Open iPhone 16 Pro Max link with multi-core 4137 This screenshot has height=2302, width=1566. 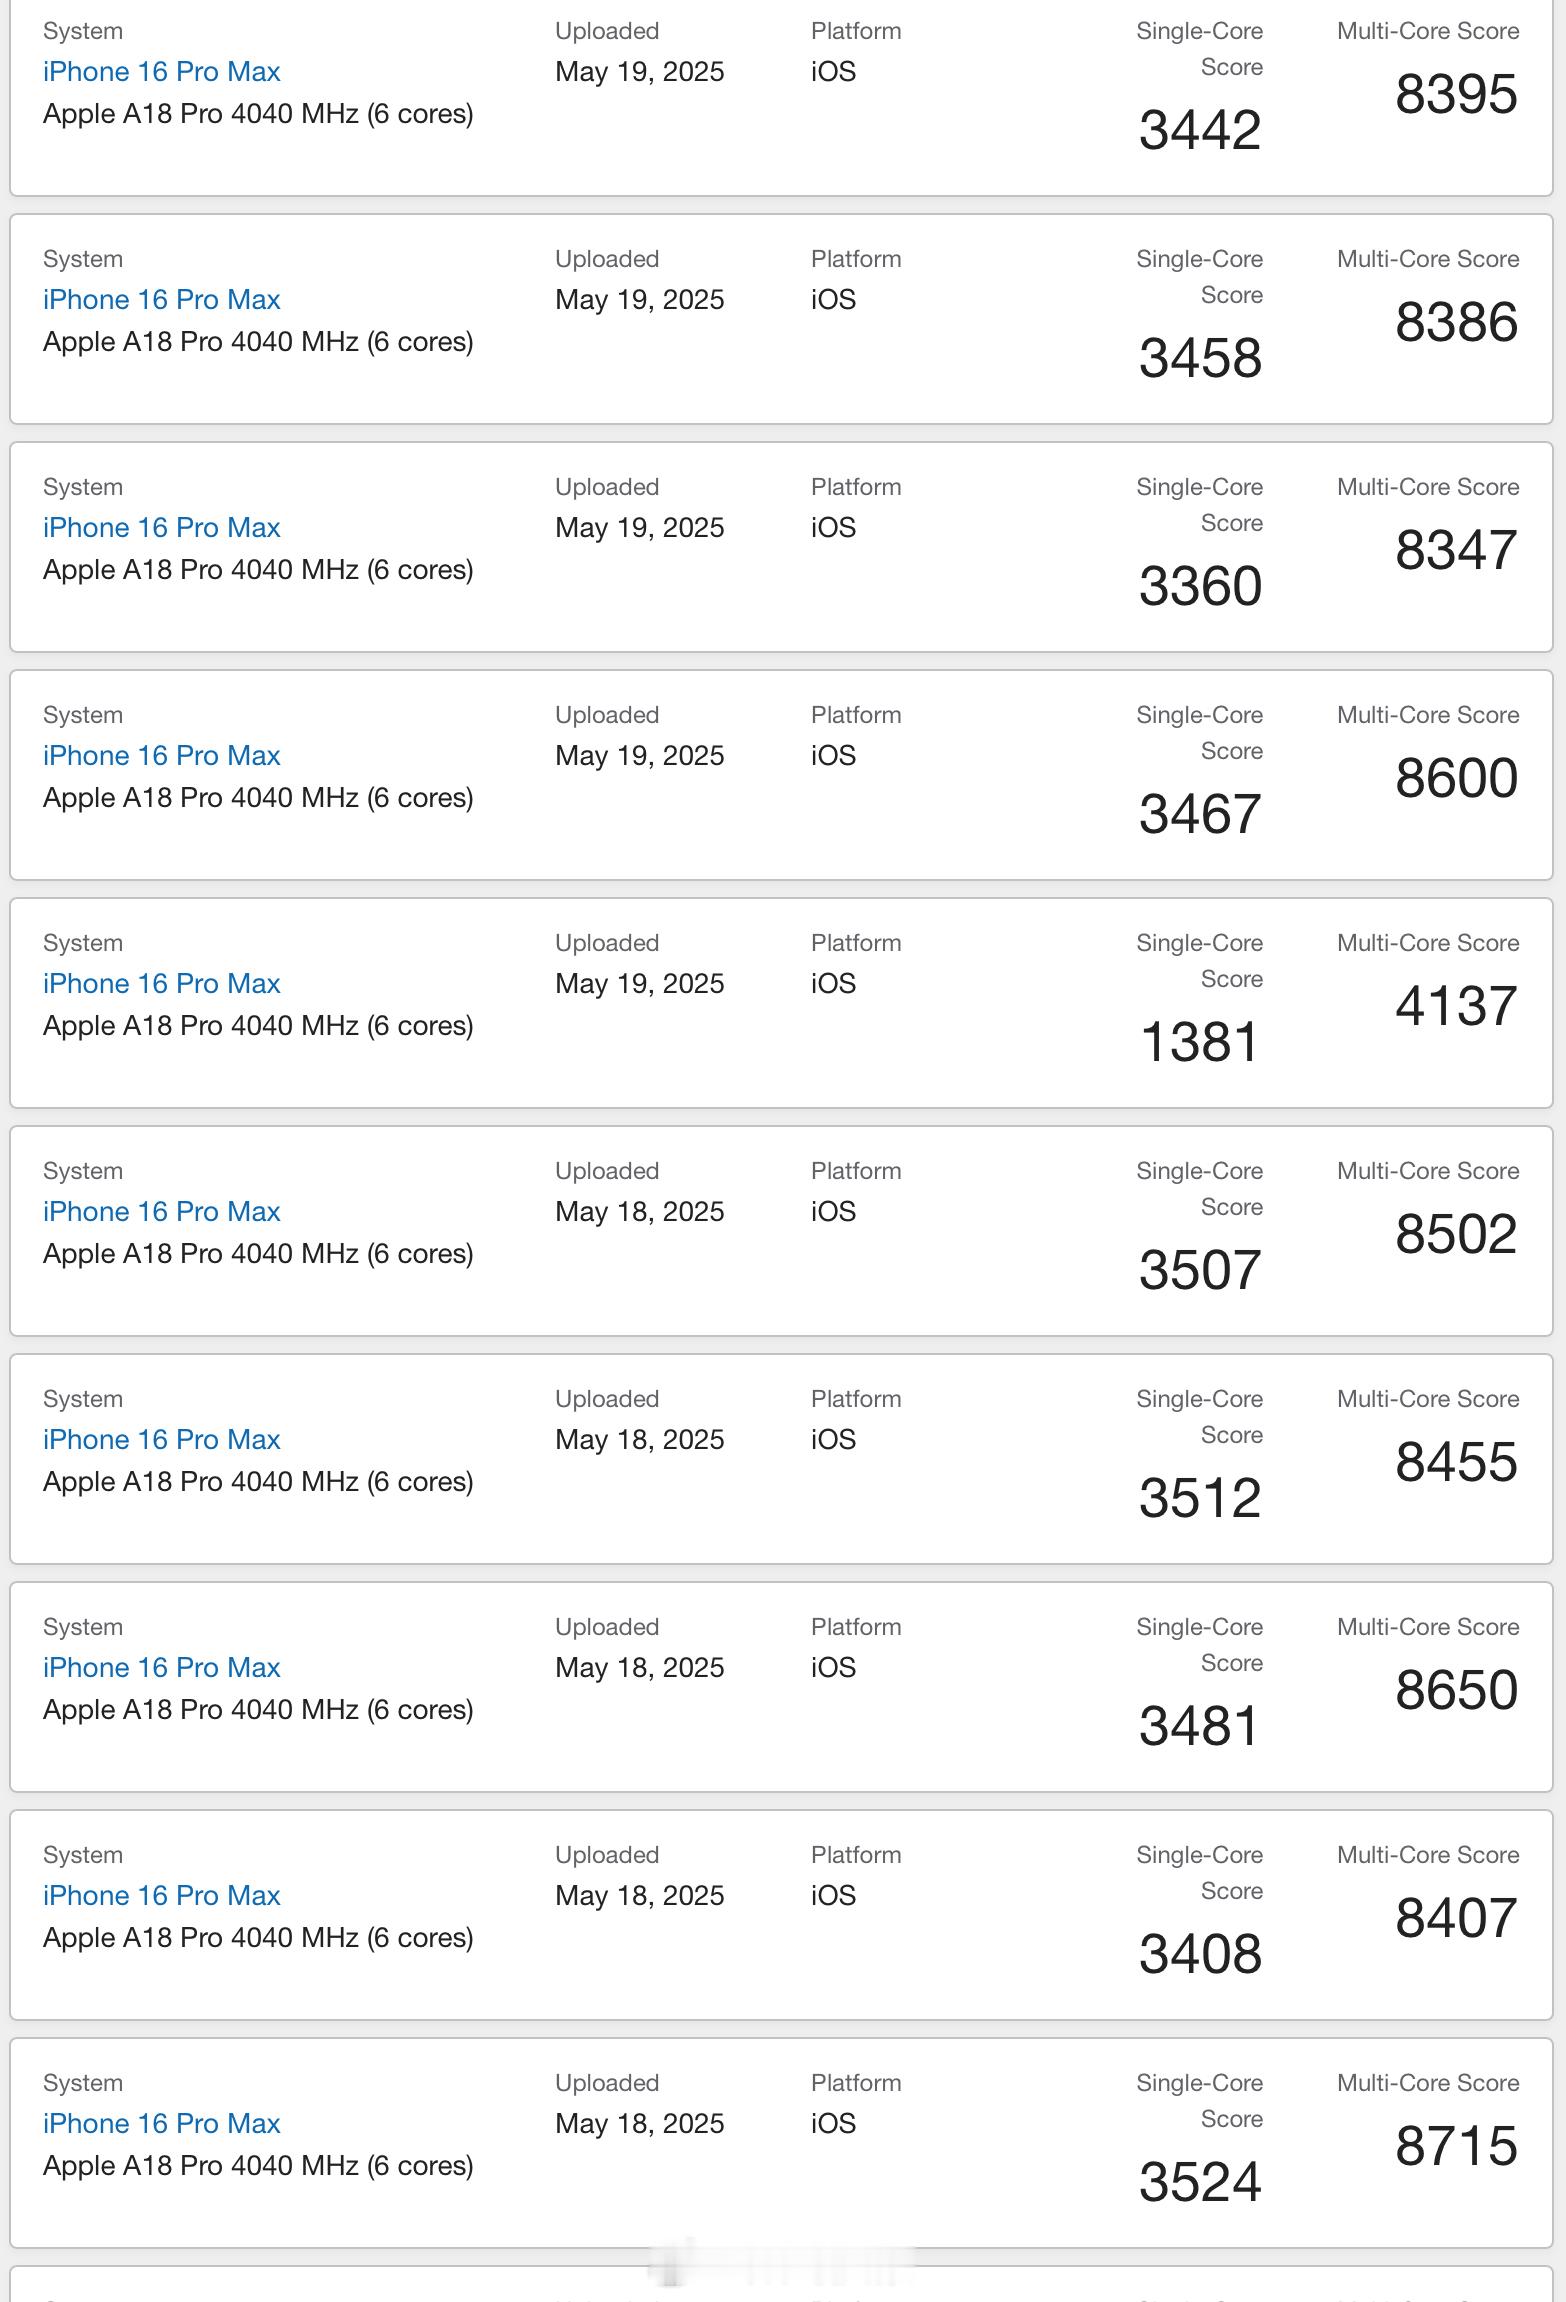click(x=161, y=984)
